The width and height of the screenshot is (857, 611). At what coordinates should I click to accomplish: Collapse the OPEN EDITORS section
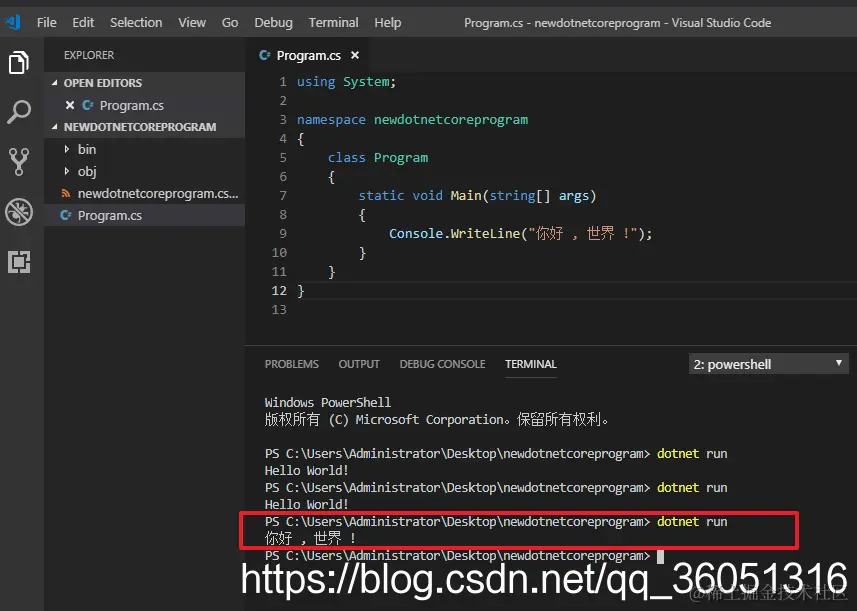(55, 83)
